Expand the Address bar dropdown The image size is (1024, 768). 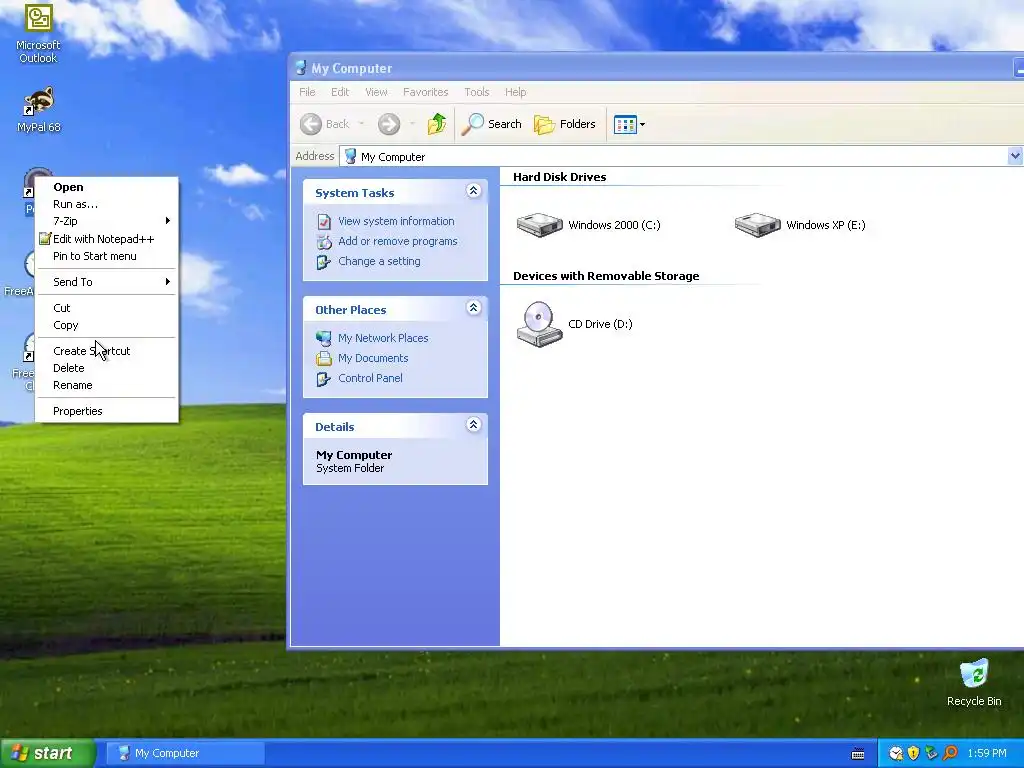click(x=1015, y=156)
